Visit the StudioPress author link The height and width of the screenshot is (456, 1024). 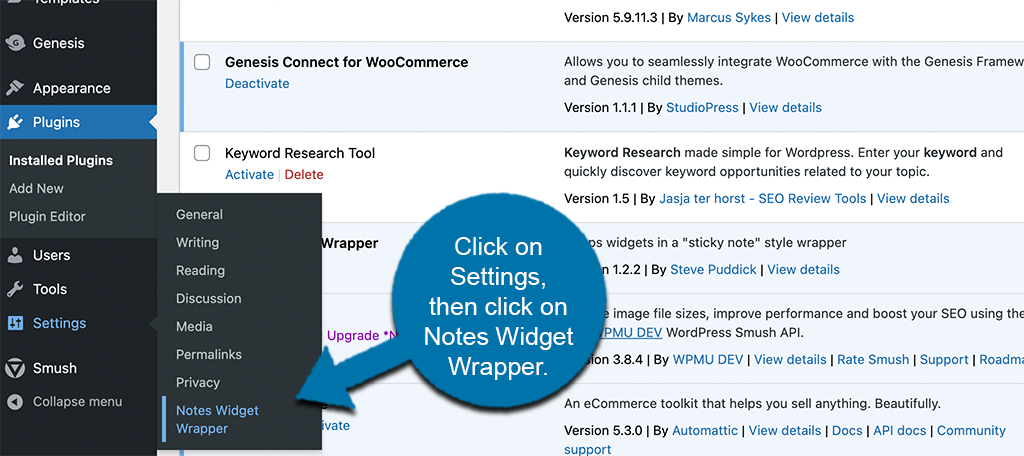pos(701,107)
